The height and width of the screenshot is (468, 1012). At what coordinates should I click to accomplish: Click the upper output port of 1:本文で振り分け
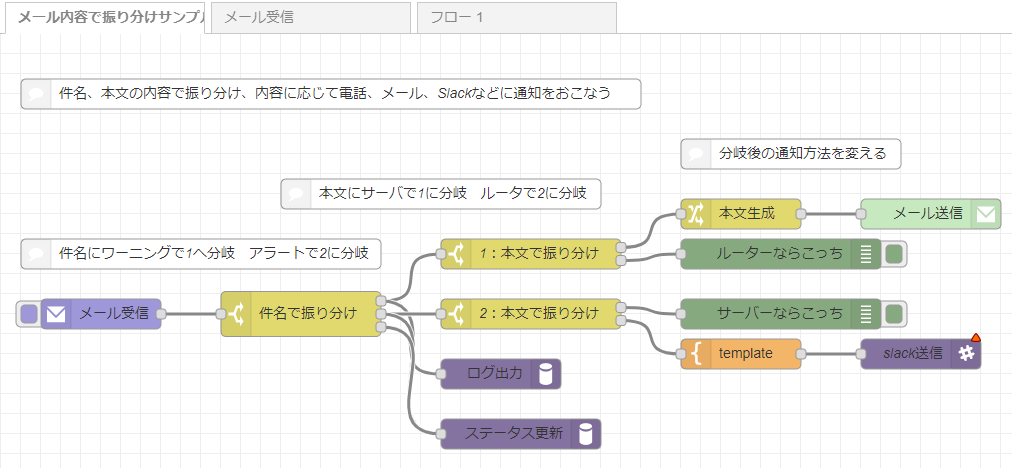pyautogui.click(x=621, y=247)
